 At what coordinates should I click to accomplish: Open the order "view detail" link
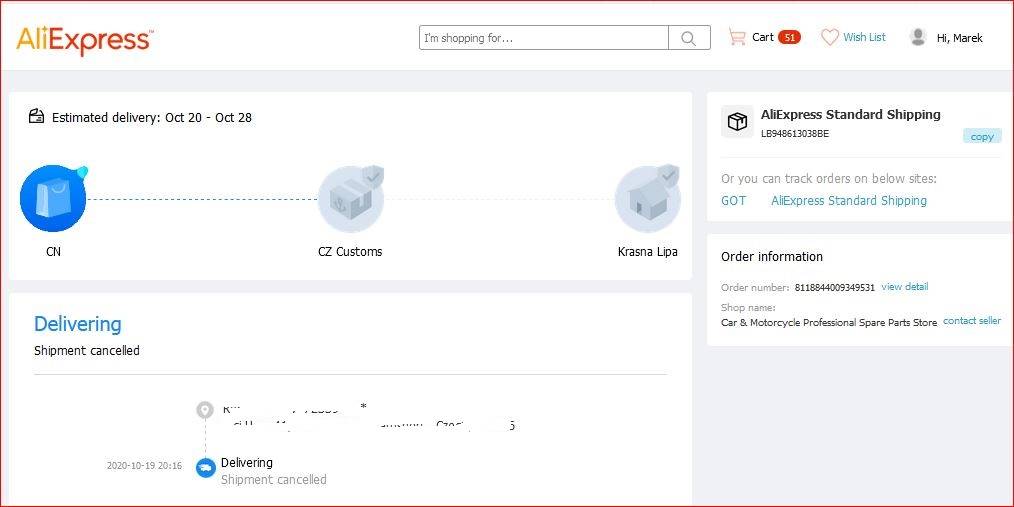pyautogui.click(x=905, y=286)
